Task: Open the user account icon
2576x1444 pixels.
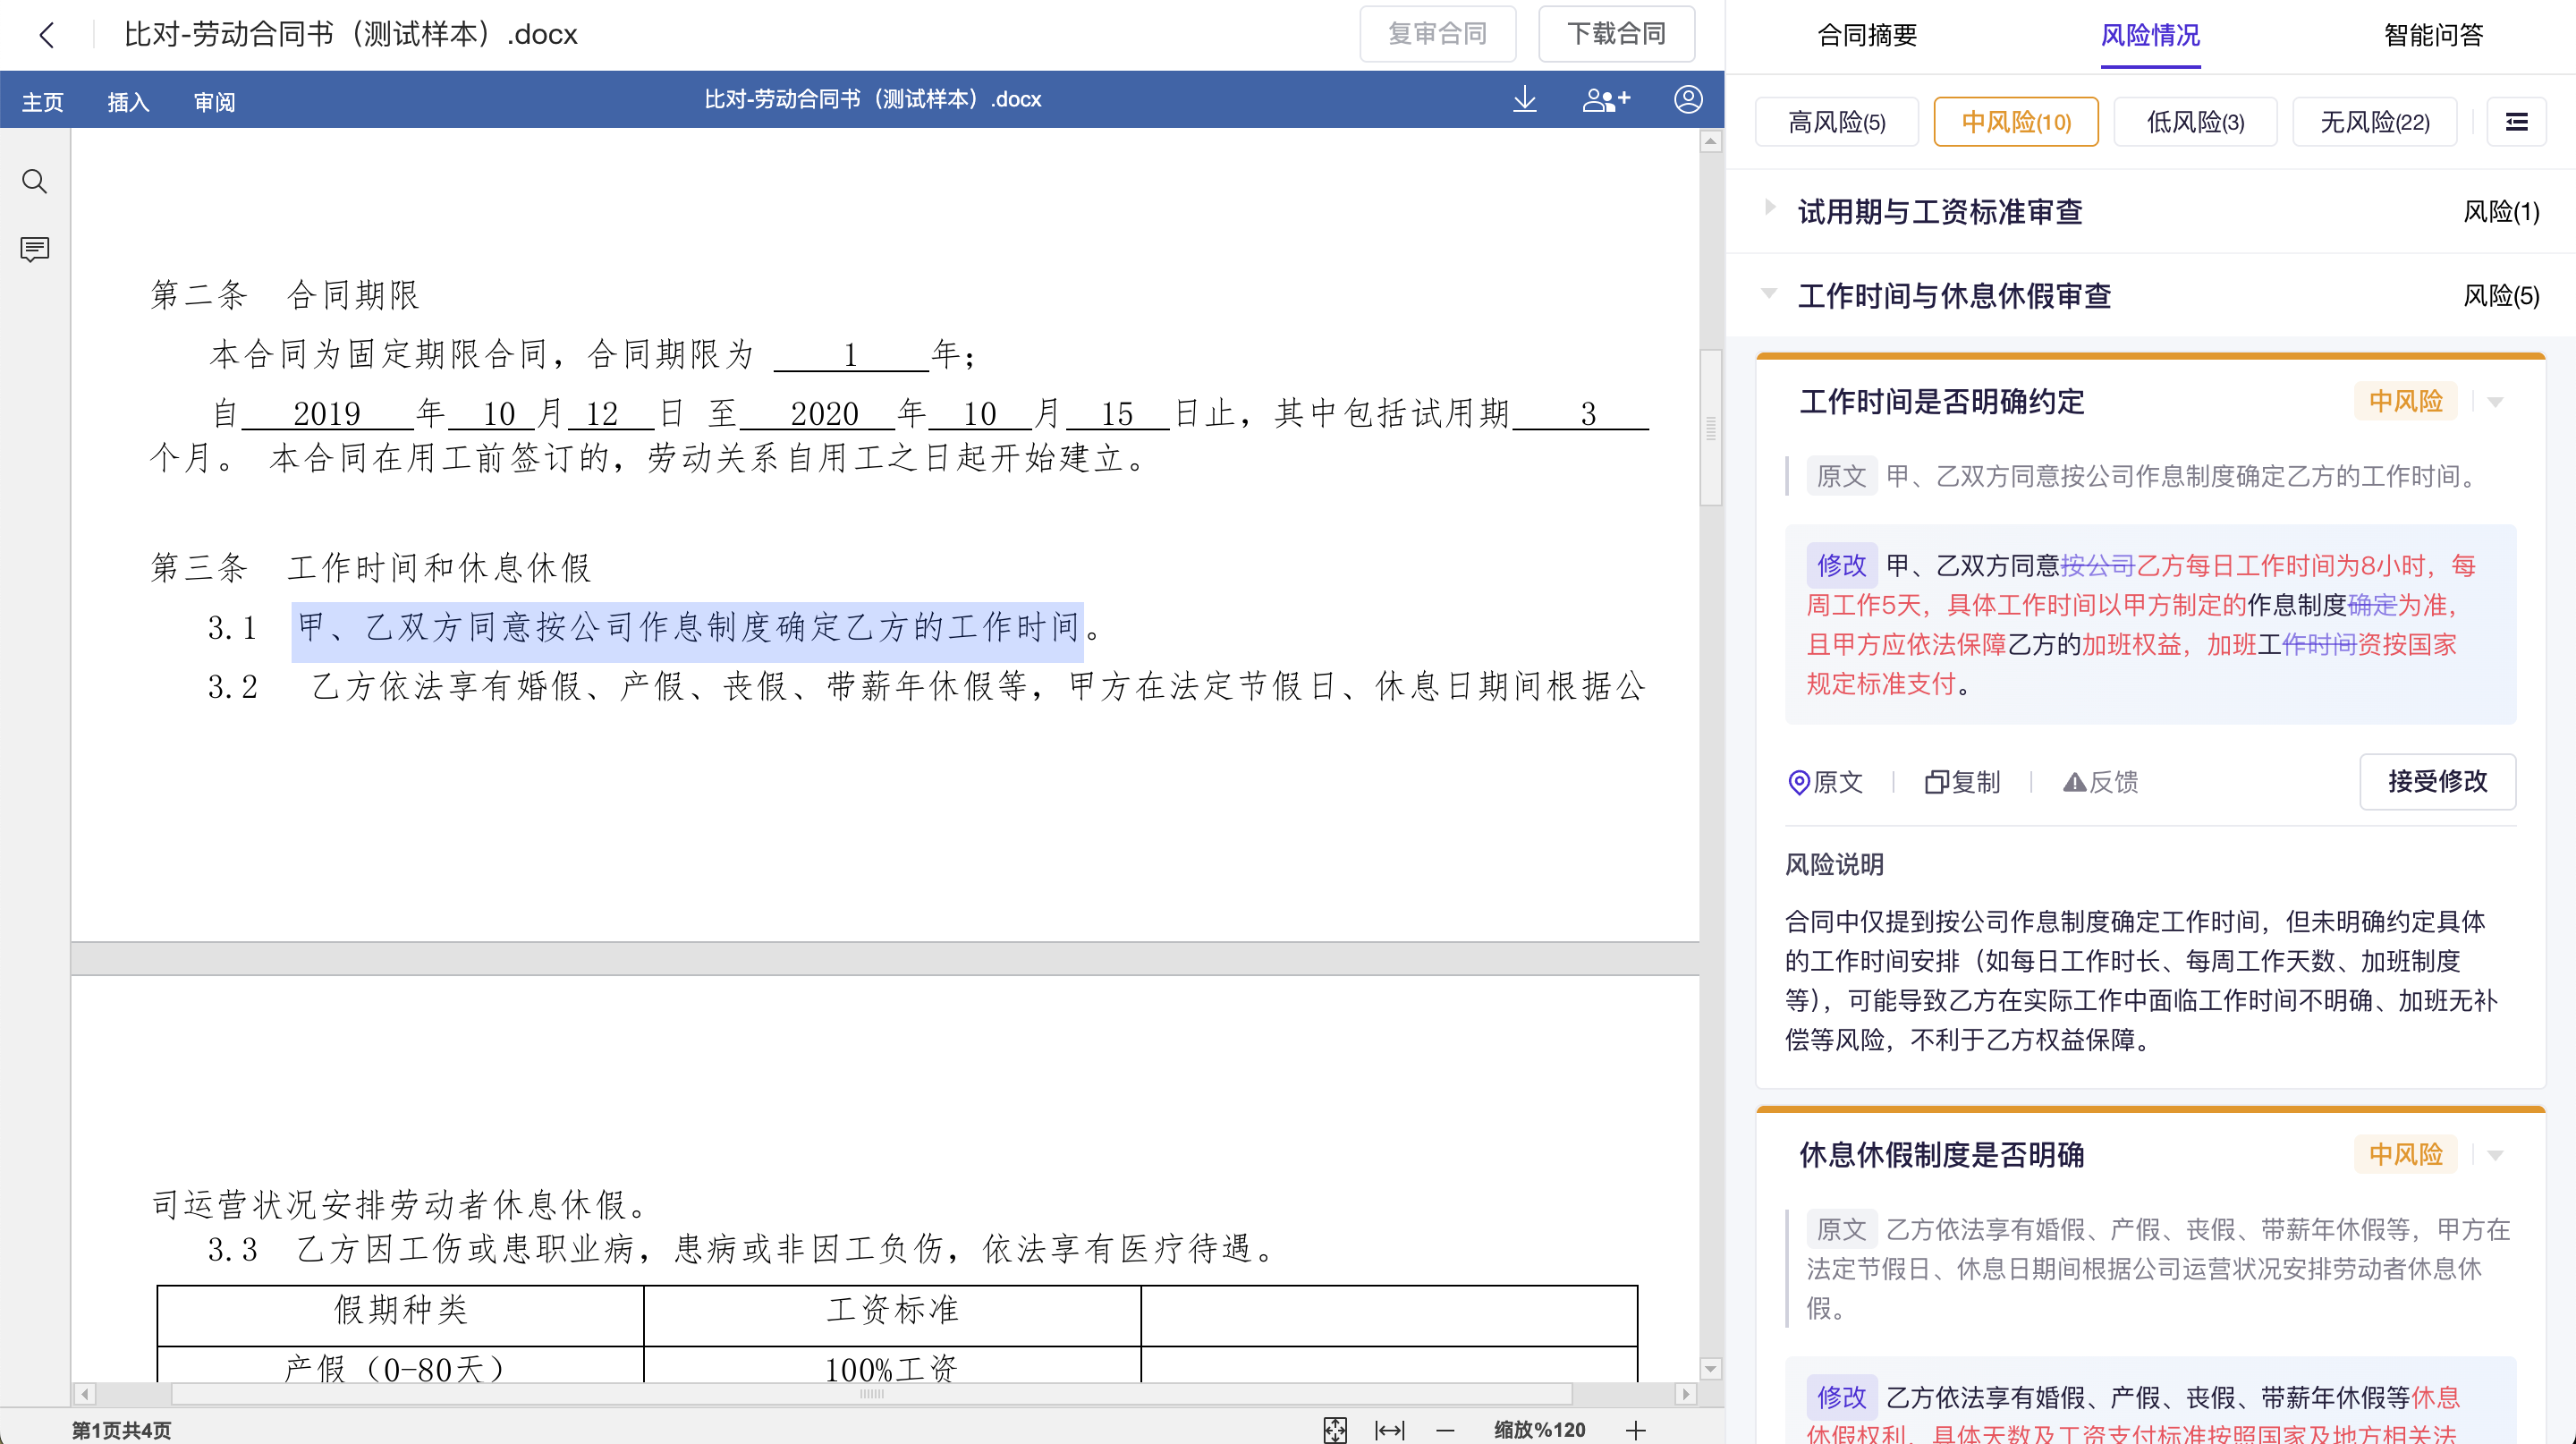Action: click(x=1688, y=99)
